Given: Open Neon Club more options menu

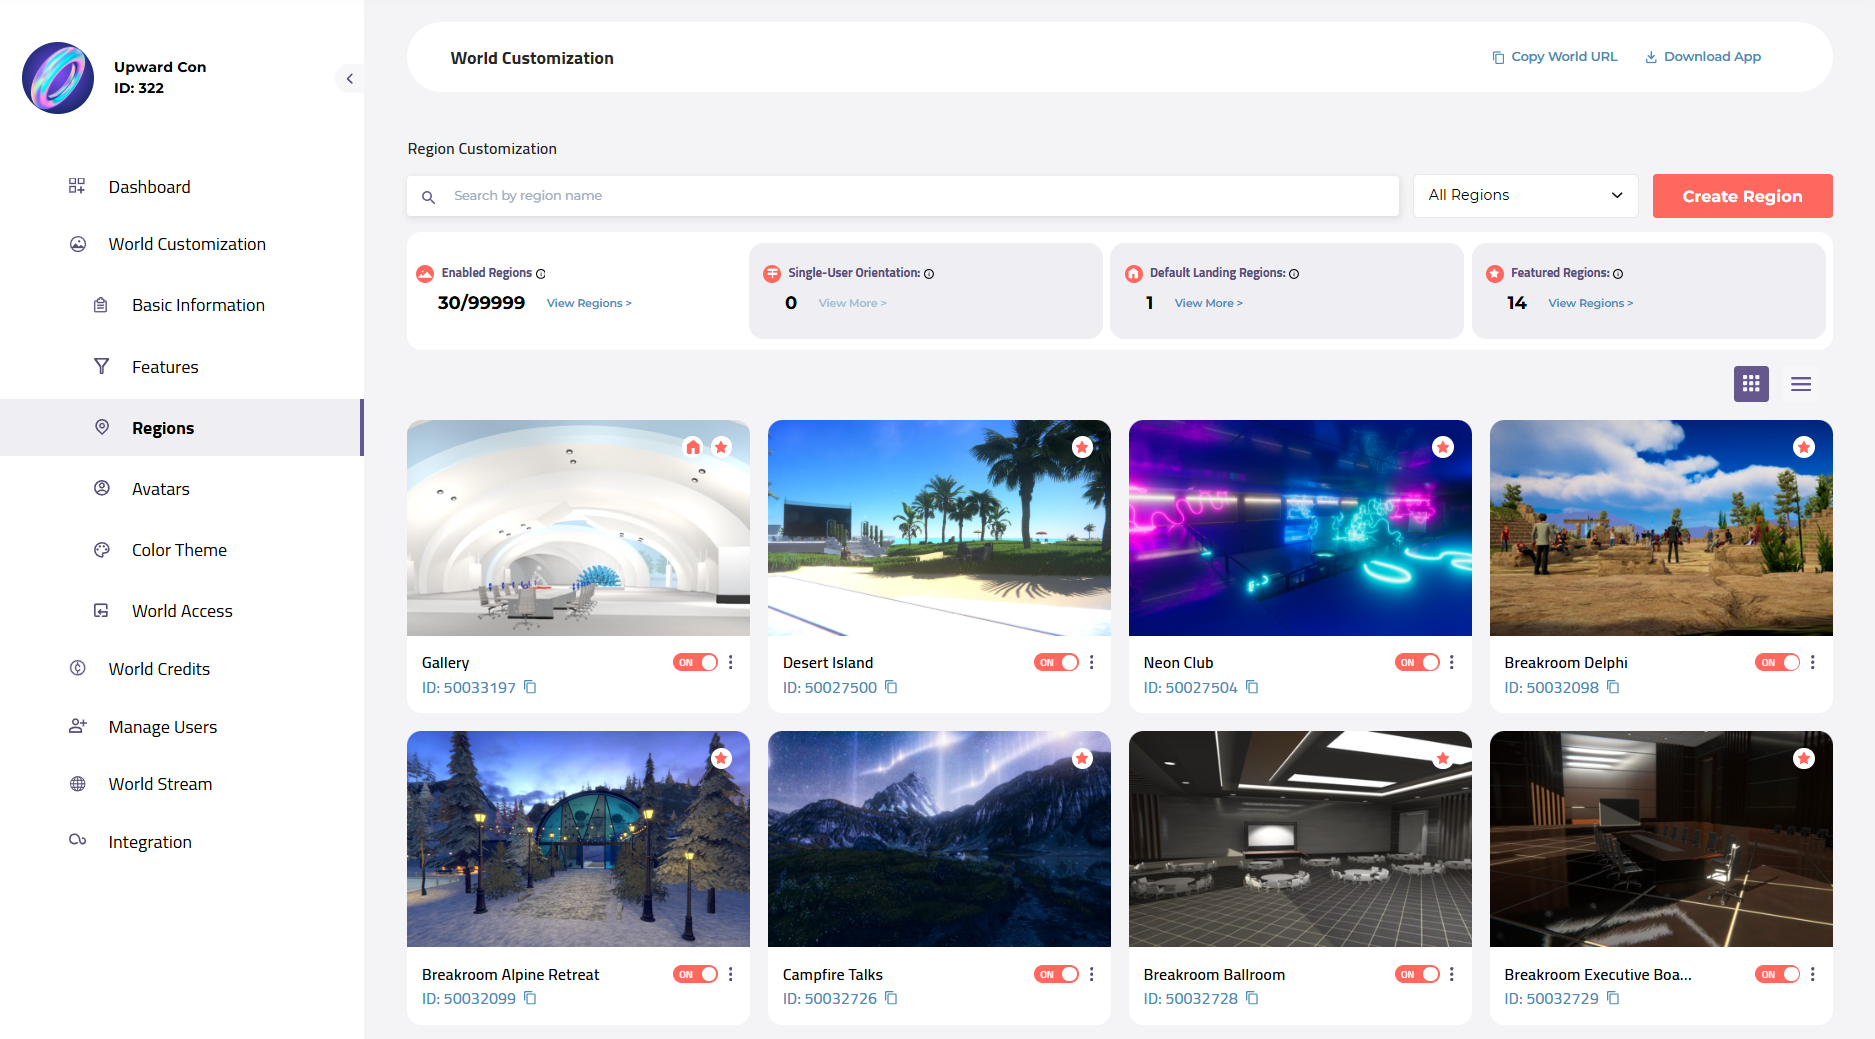Looking at the screenshot, I should 1452,662.
